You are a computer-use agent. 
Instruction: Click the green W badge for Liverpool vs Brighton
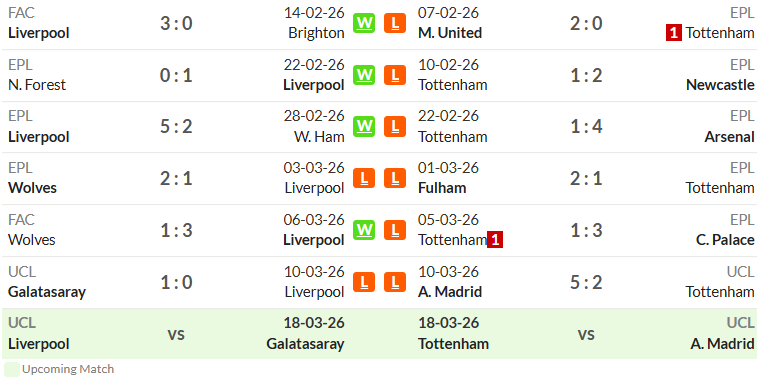pos(364,23)
